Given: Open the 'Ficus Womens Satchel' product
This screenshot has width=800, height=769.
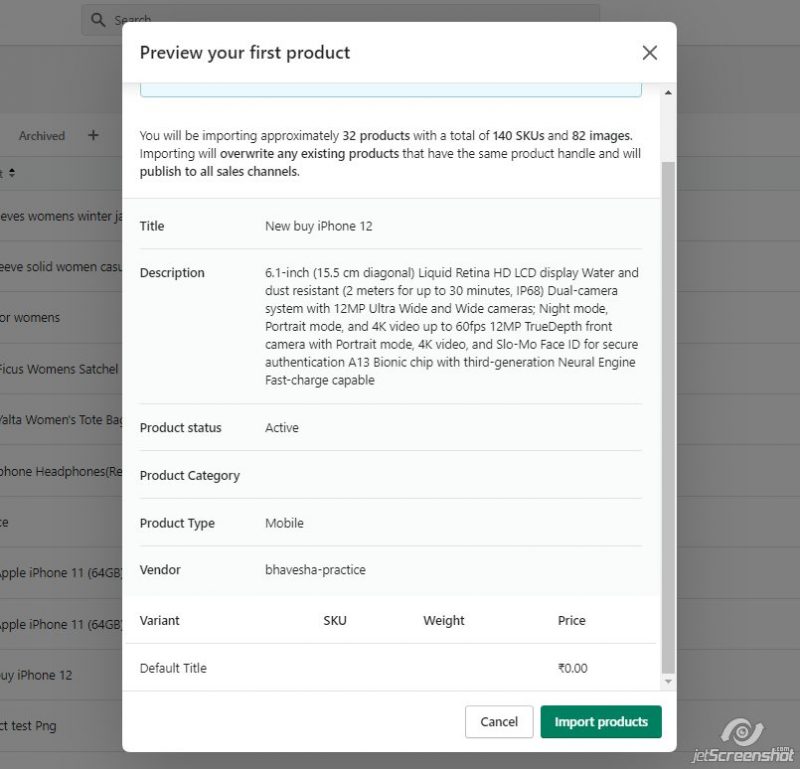Looking at the screenshot, I should pyautogui.click(x=50, y=368).
